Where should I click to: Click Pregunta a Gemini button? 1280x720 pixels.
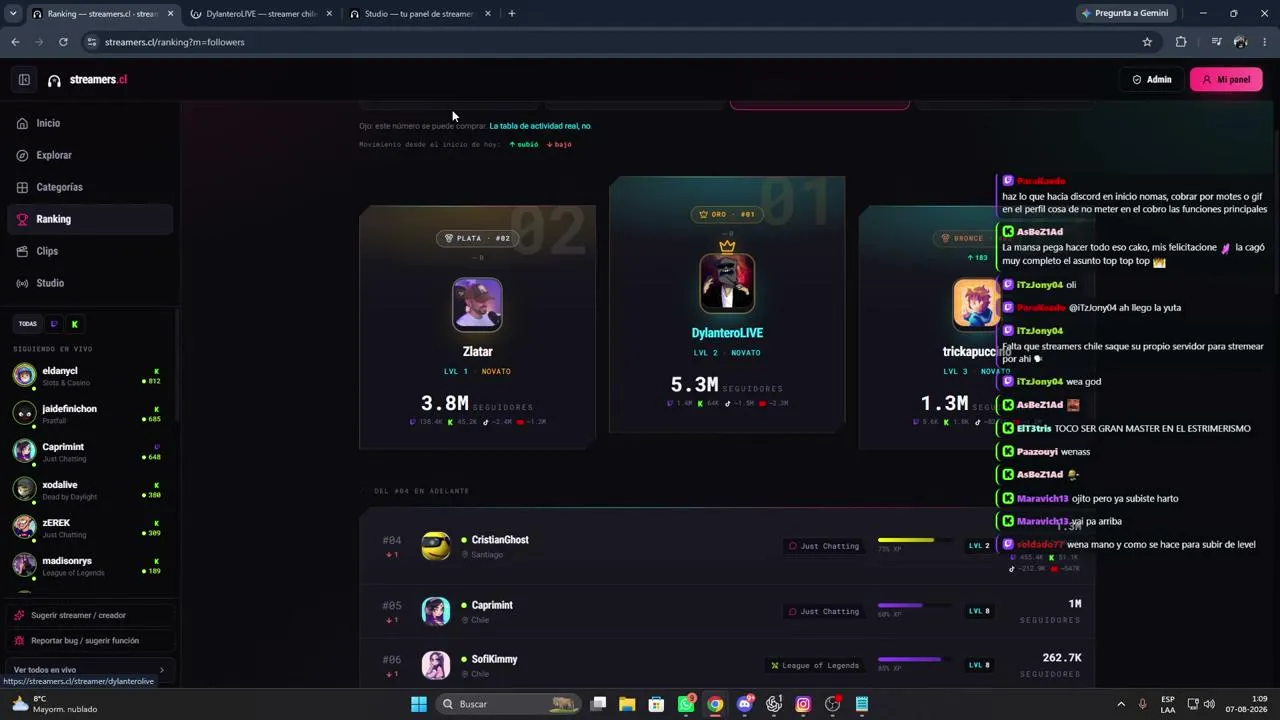coord(1125,14)
